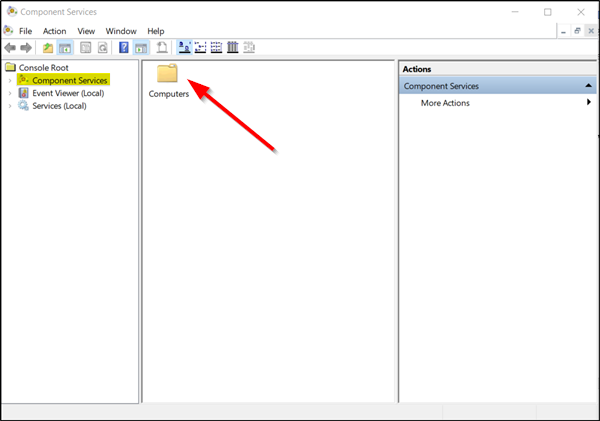
Task: Click More Actions in Actions pane
Action: pos(445,103)
